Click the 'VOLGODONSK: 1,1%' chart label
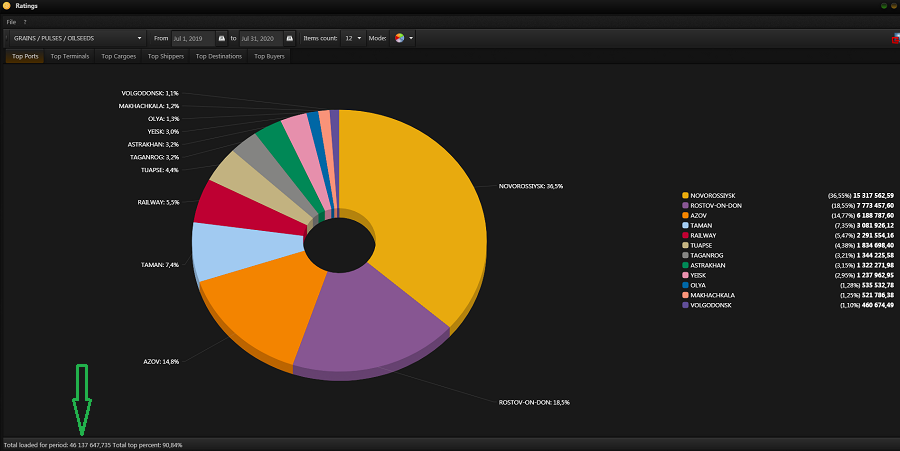Screen dimensions: 900x451 pos(150,93)
